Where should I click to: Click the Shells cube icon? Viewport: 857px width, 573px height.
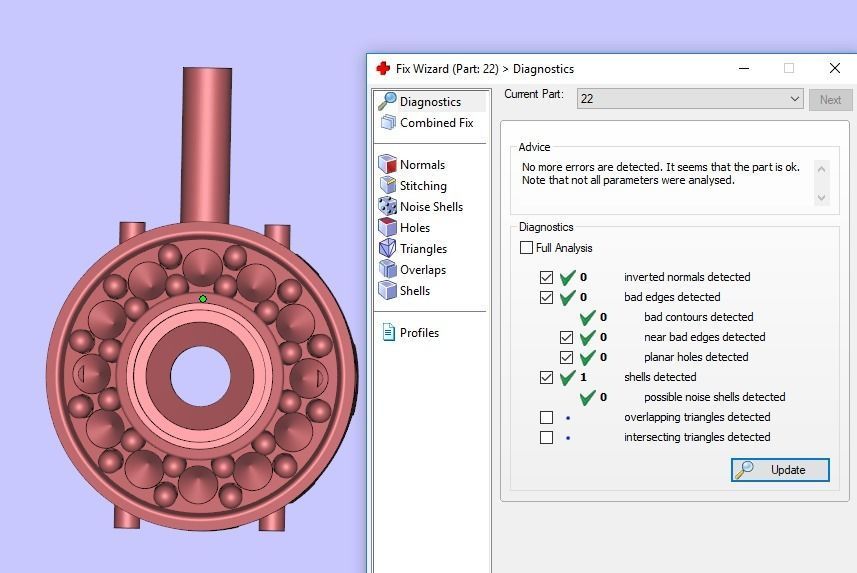[388, 290]
